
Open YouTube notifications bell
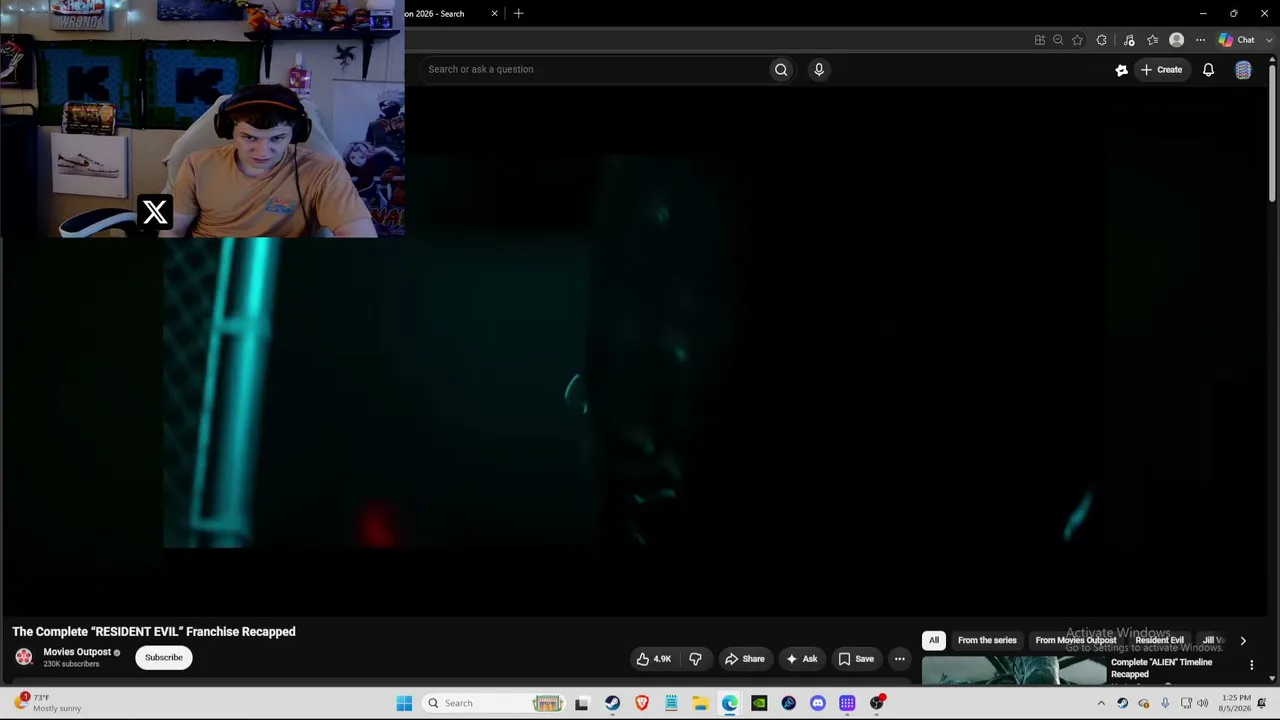[x=1208, y=69]
